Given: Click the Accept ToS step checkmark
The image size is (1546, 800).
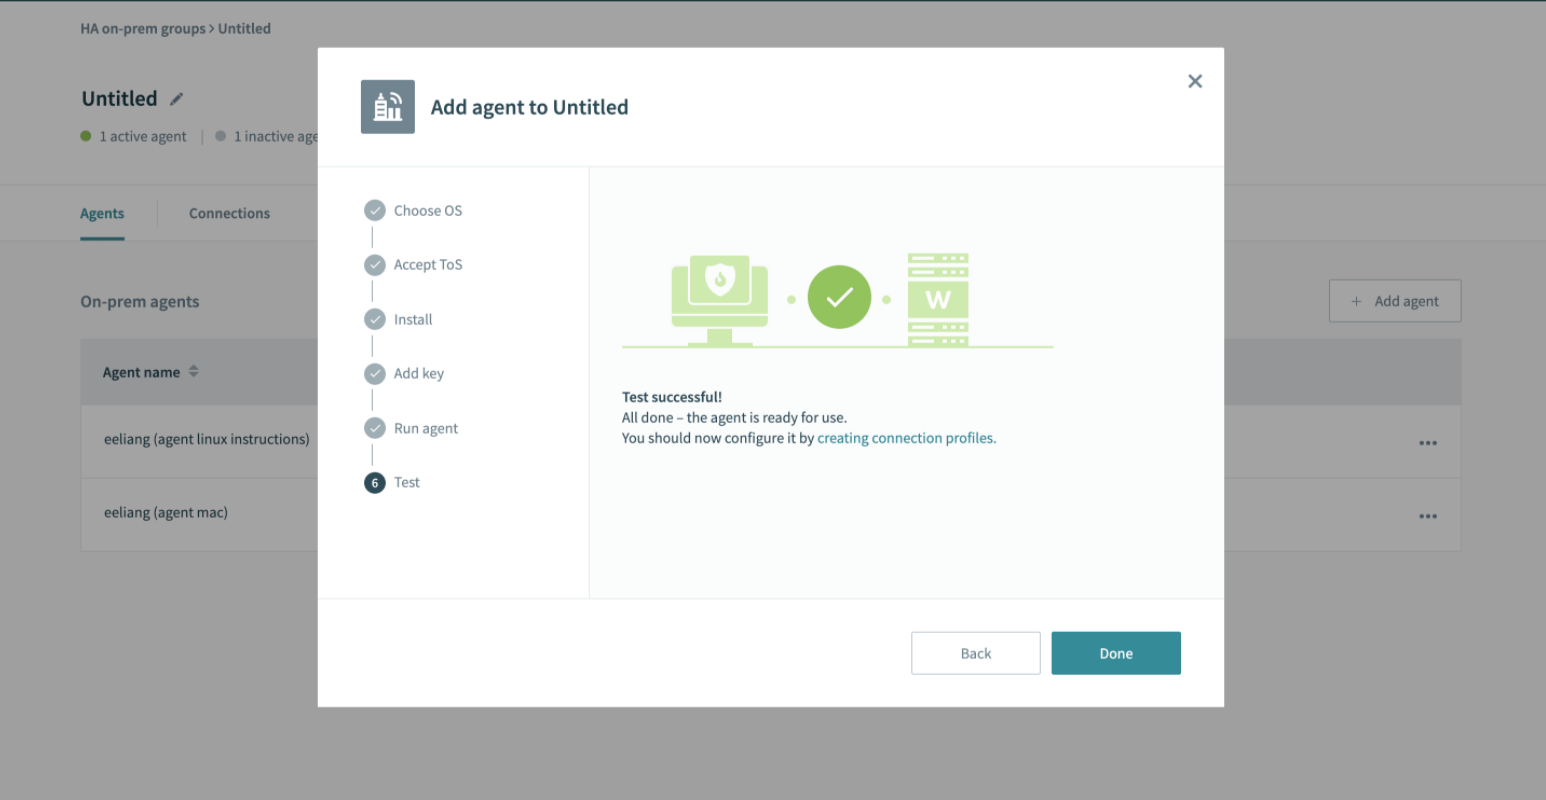Looking at the screenshot, I should coord(375,265).
